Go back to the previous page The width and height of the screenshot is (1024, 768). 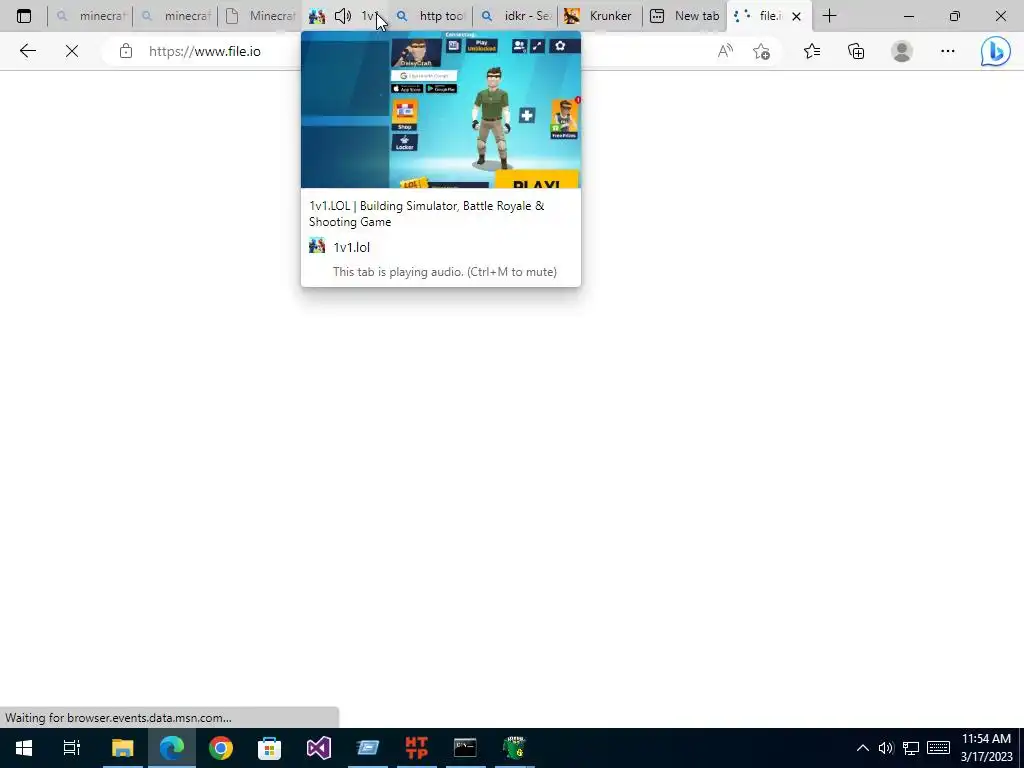click(27, 51)
